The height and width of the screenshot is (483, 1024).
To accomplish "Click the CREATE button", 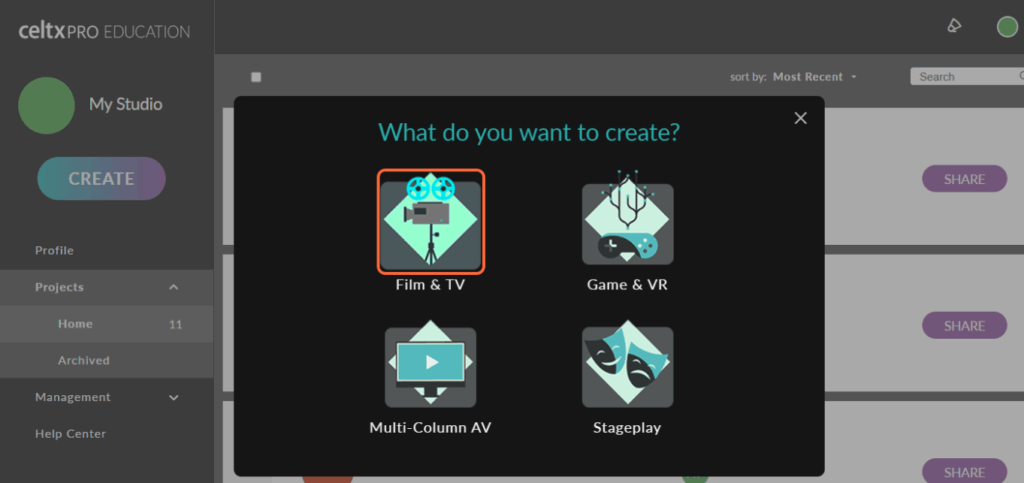I will coord(101,178).
